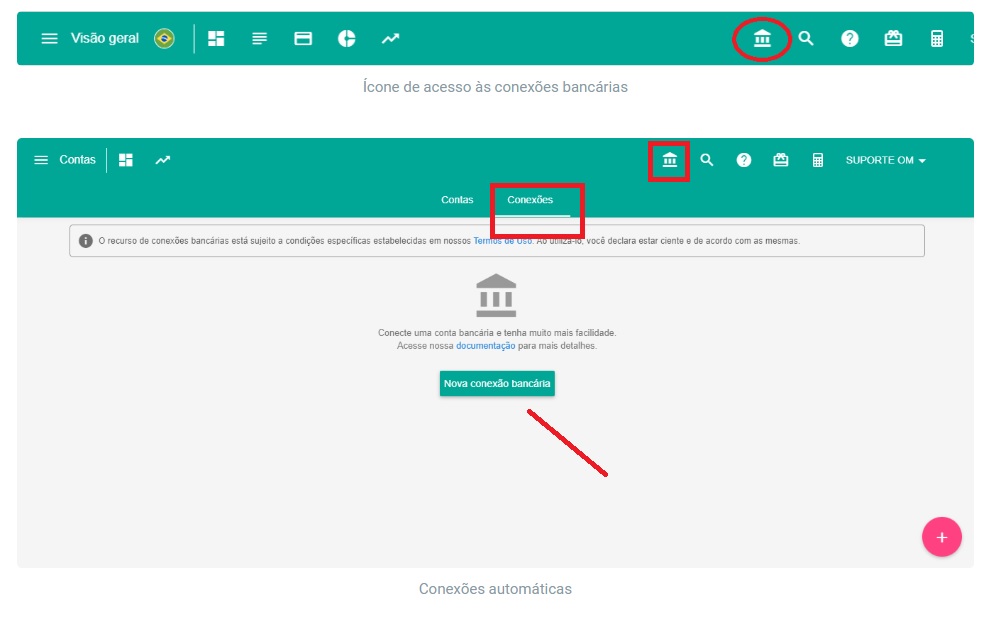Expand the SUPORTE OM user dropdown
1002x623 pixels.
point(885,160)
